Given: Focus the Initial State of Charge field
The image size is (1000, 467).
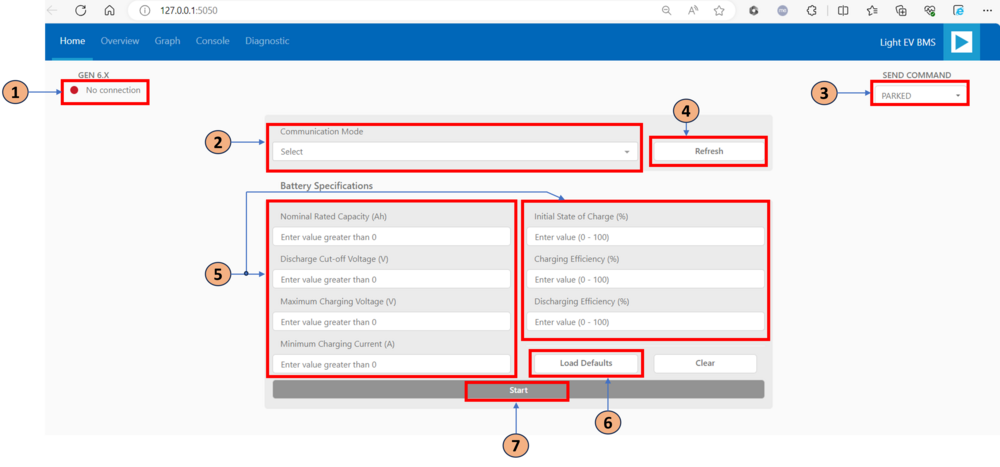Looking at the screenshot, I should click(645, 237).
